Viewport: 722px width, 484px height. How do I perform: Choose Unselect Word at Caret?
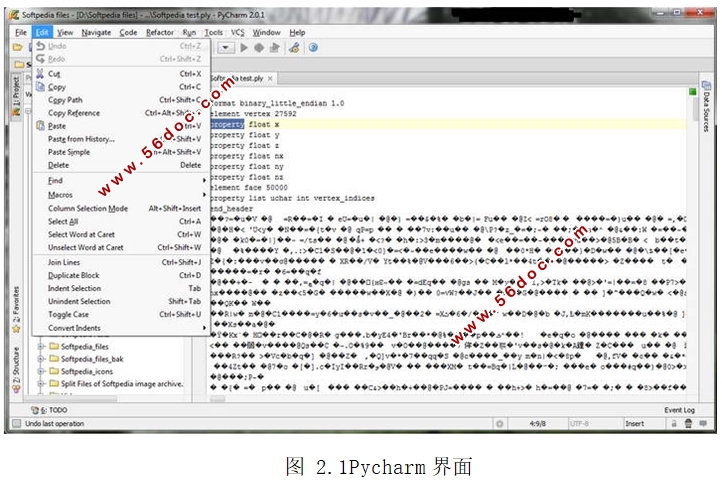tap(122, 247)
